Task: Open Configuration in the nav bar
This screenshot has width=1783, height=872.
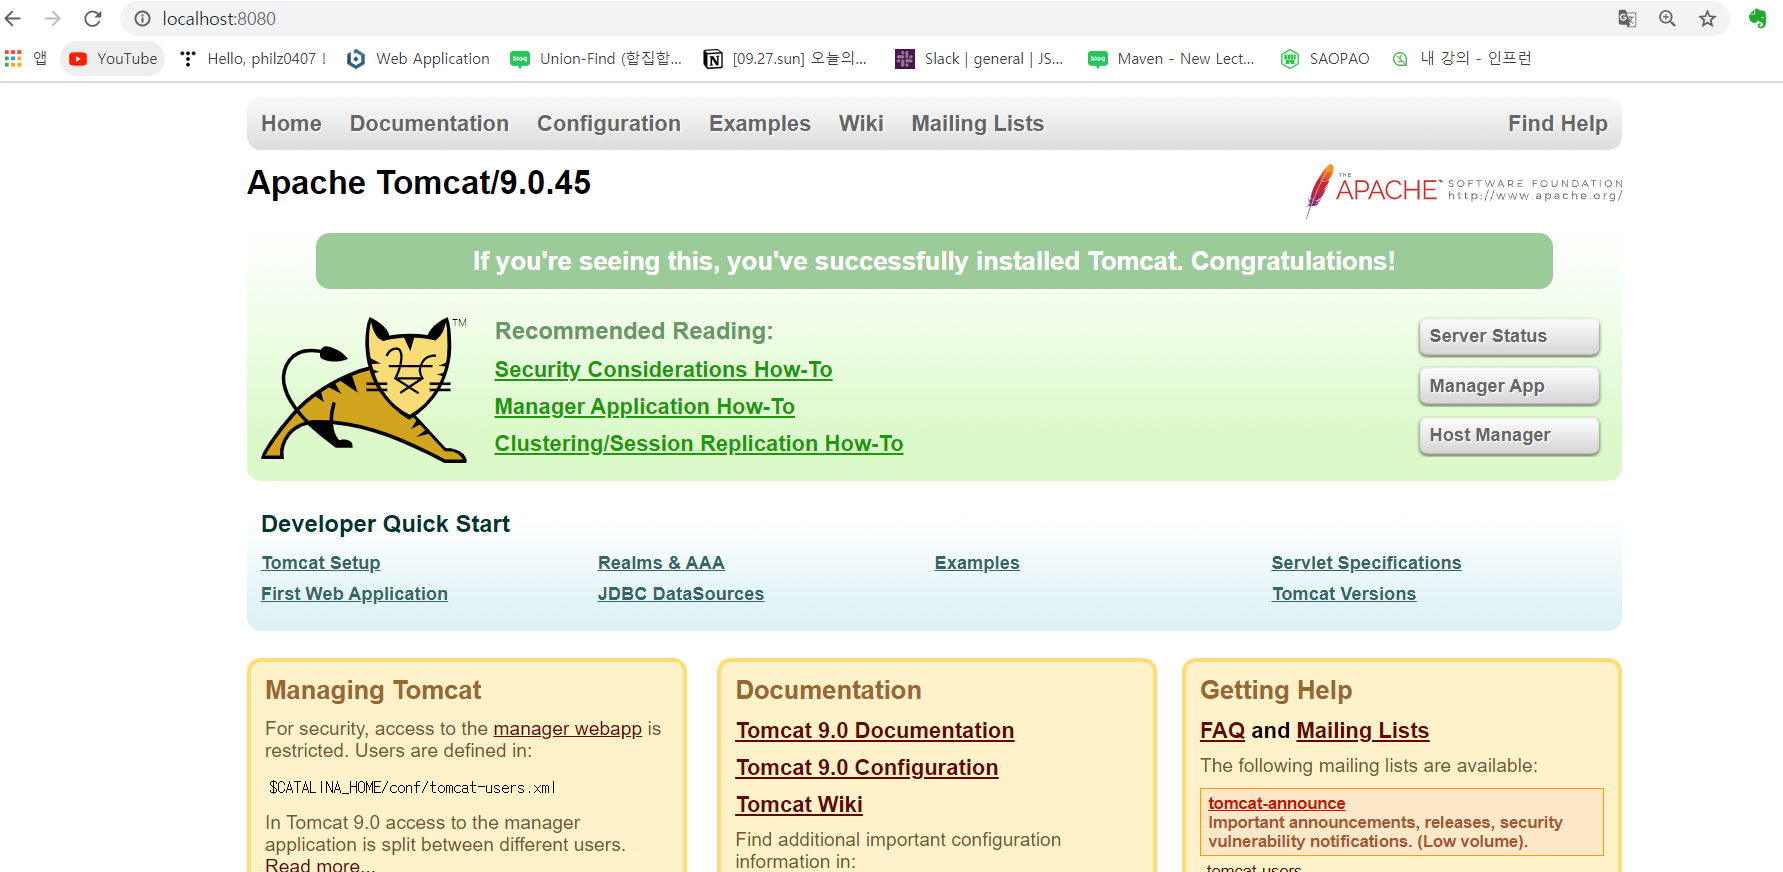Action: (x=609, y=124)
